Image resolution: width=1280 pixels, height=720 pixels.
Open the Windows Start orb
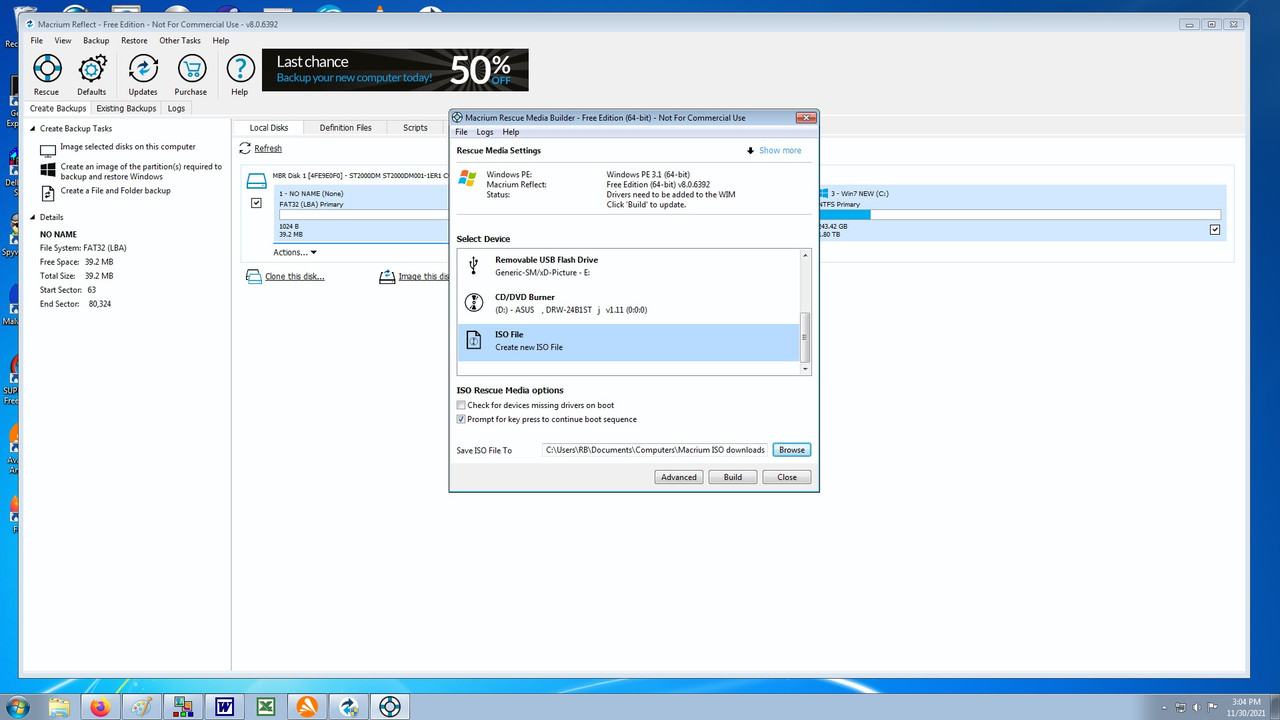18,707
